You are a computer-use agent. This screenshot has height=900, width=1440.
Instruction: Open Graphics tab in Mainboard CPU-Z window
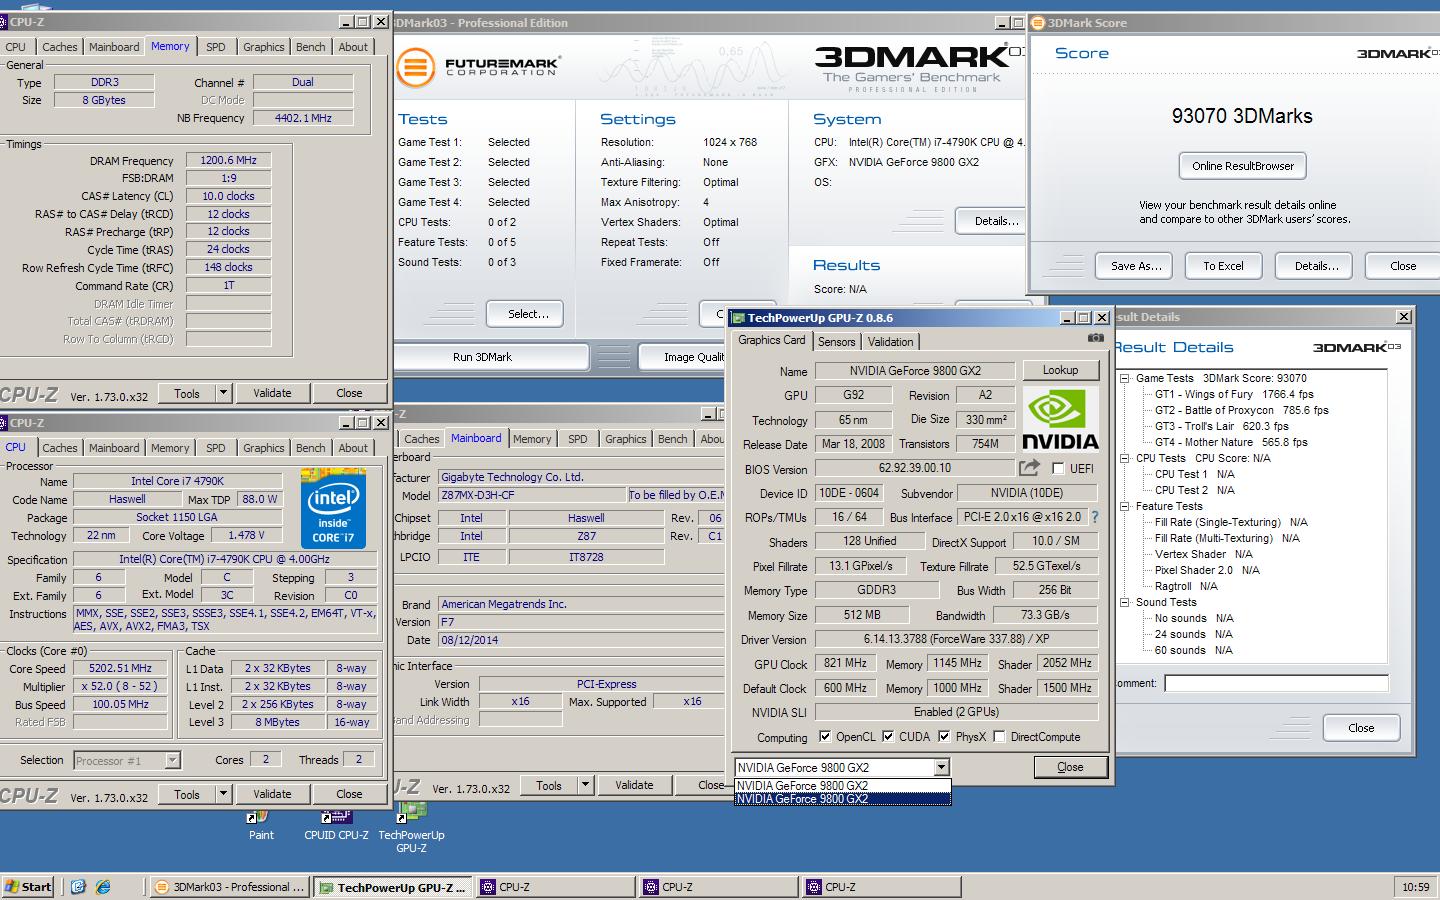[626, 439]
